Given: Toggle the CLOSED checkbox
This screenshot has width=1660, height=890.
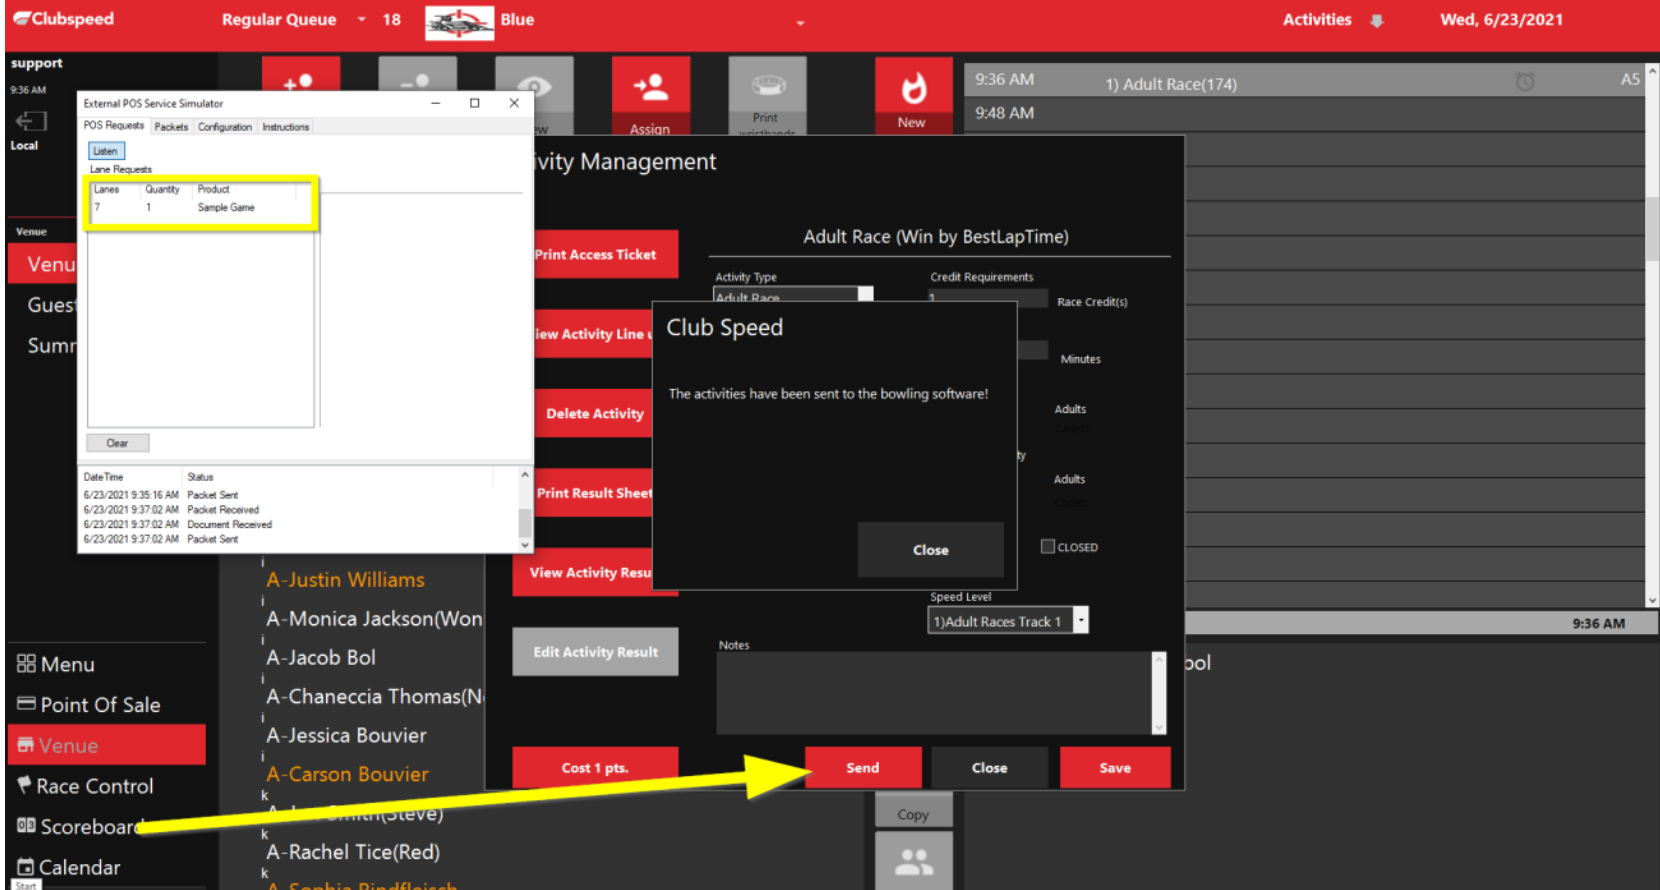Looking at the screenshot, I should pyautogui.click(x=1048, y=547).
